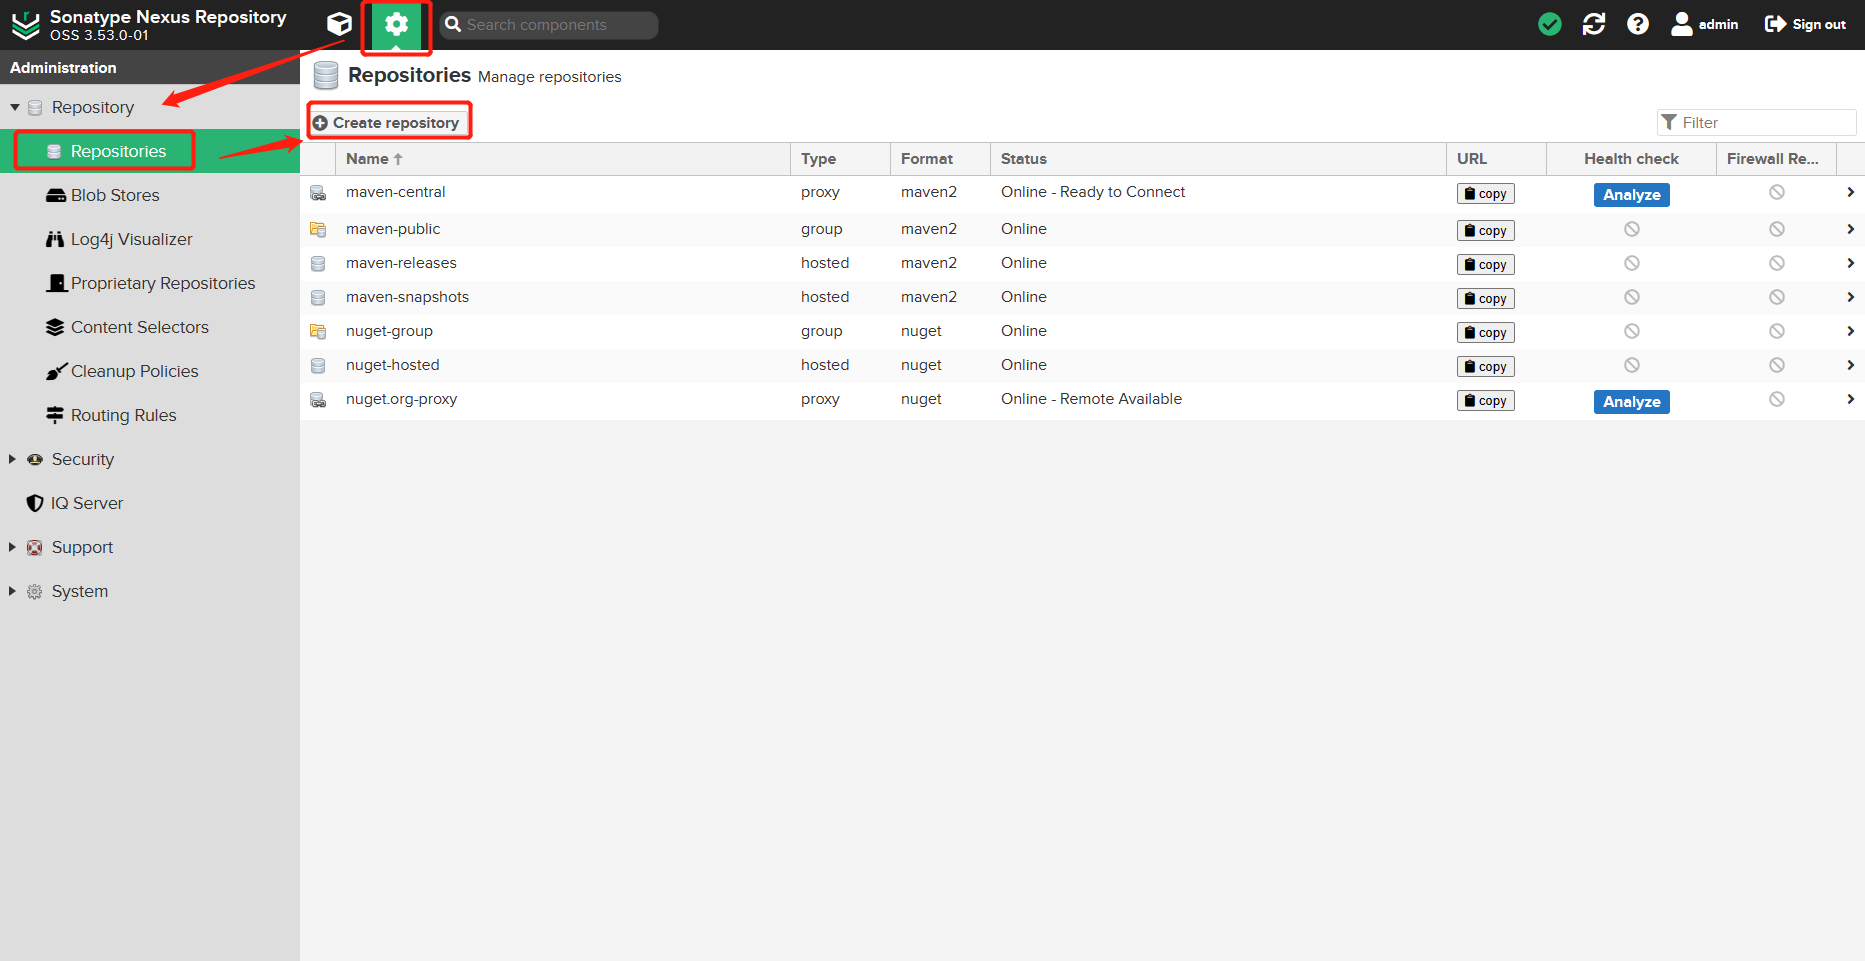Click the firewall status icon for maven-public
The height and width of the screenshot is (961, 1865).
[1777, 229]
